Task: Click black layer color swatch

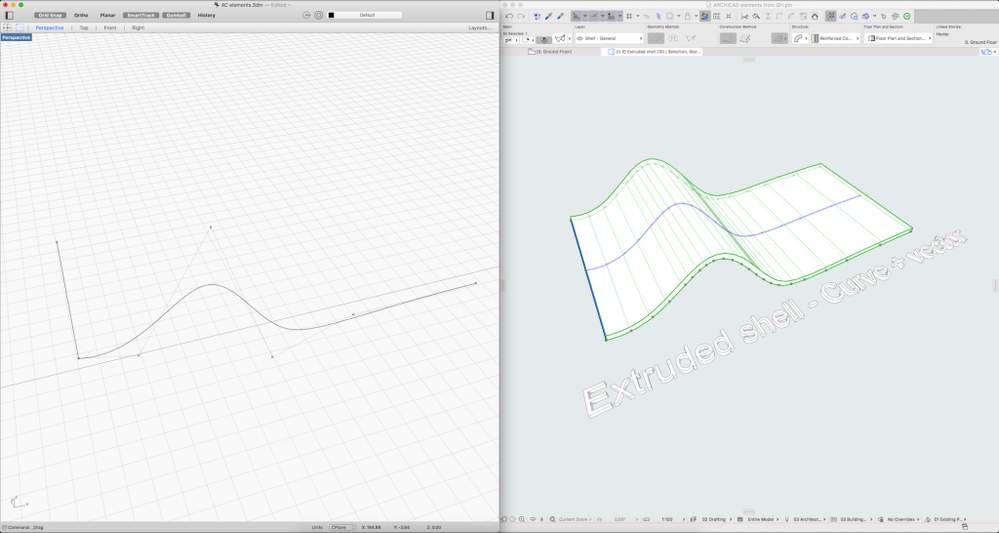Action: [331, 15]
